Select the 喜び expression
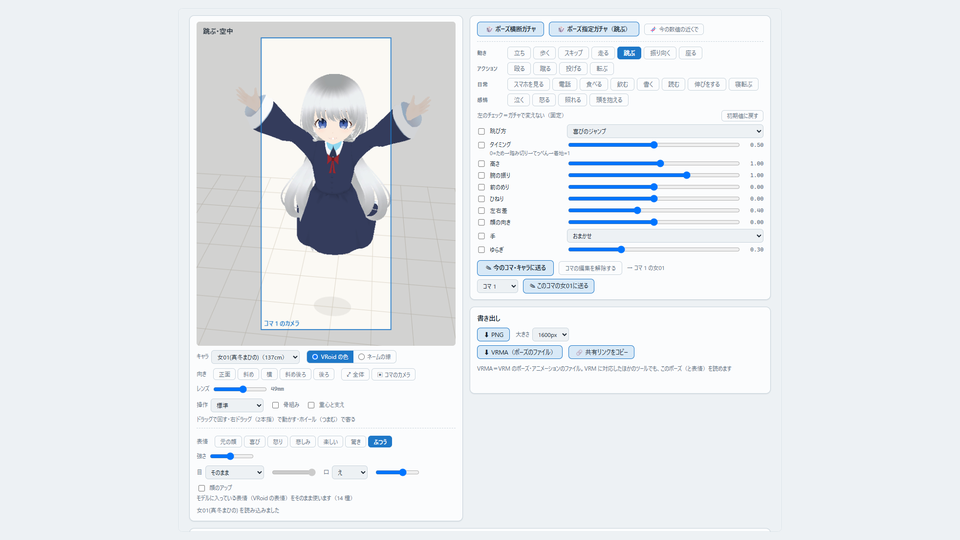The width and height of the screenshot is (960, 540). (x=255, y=441)
